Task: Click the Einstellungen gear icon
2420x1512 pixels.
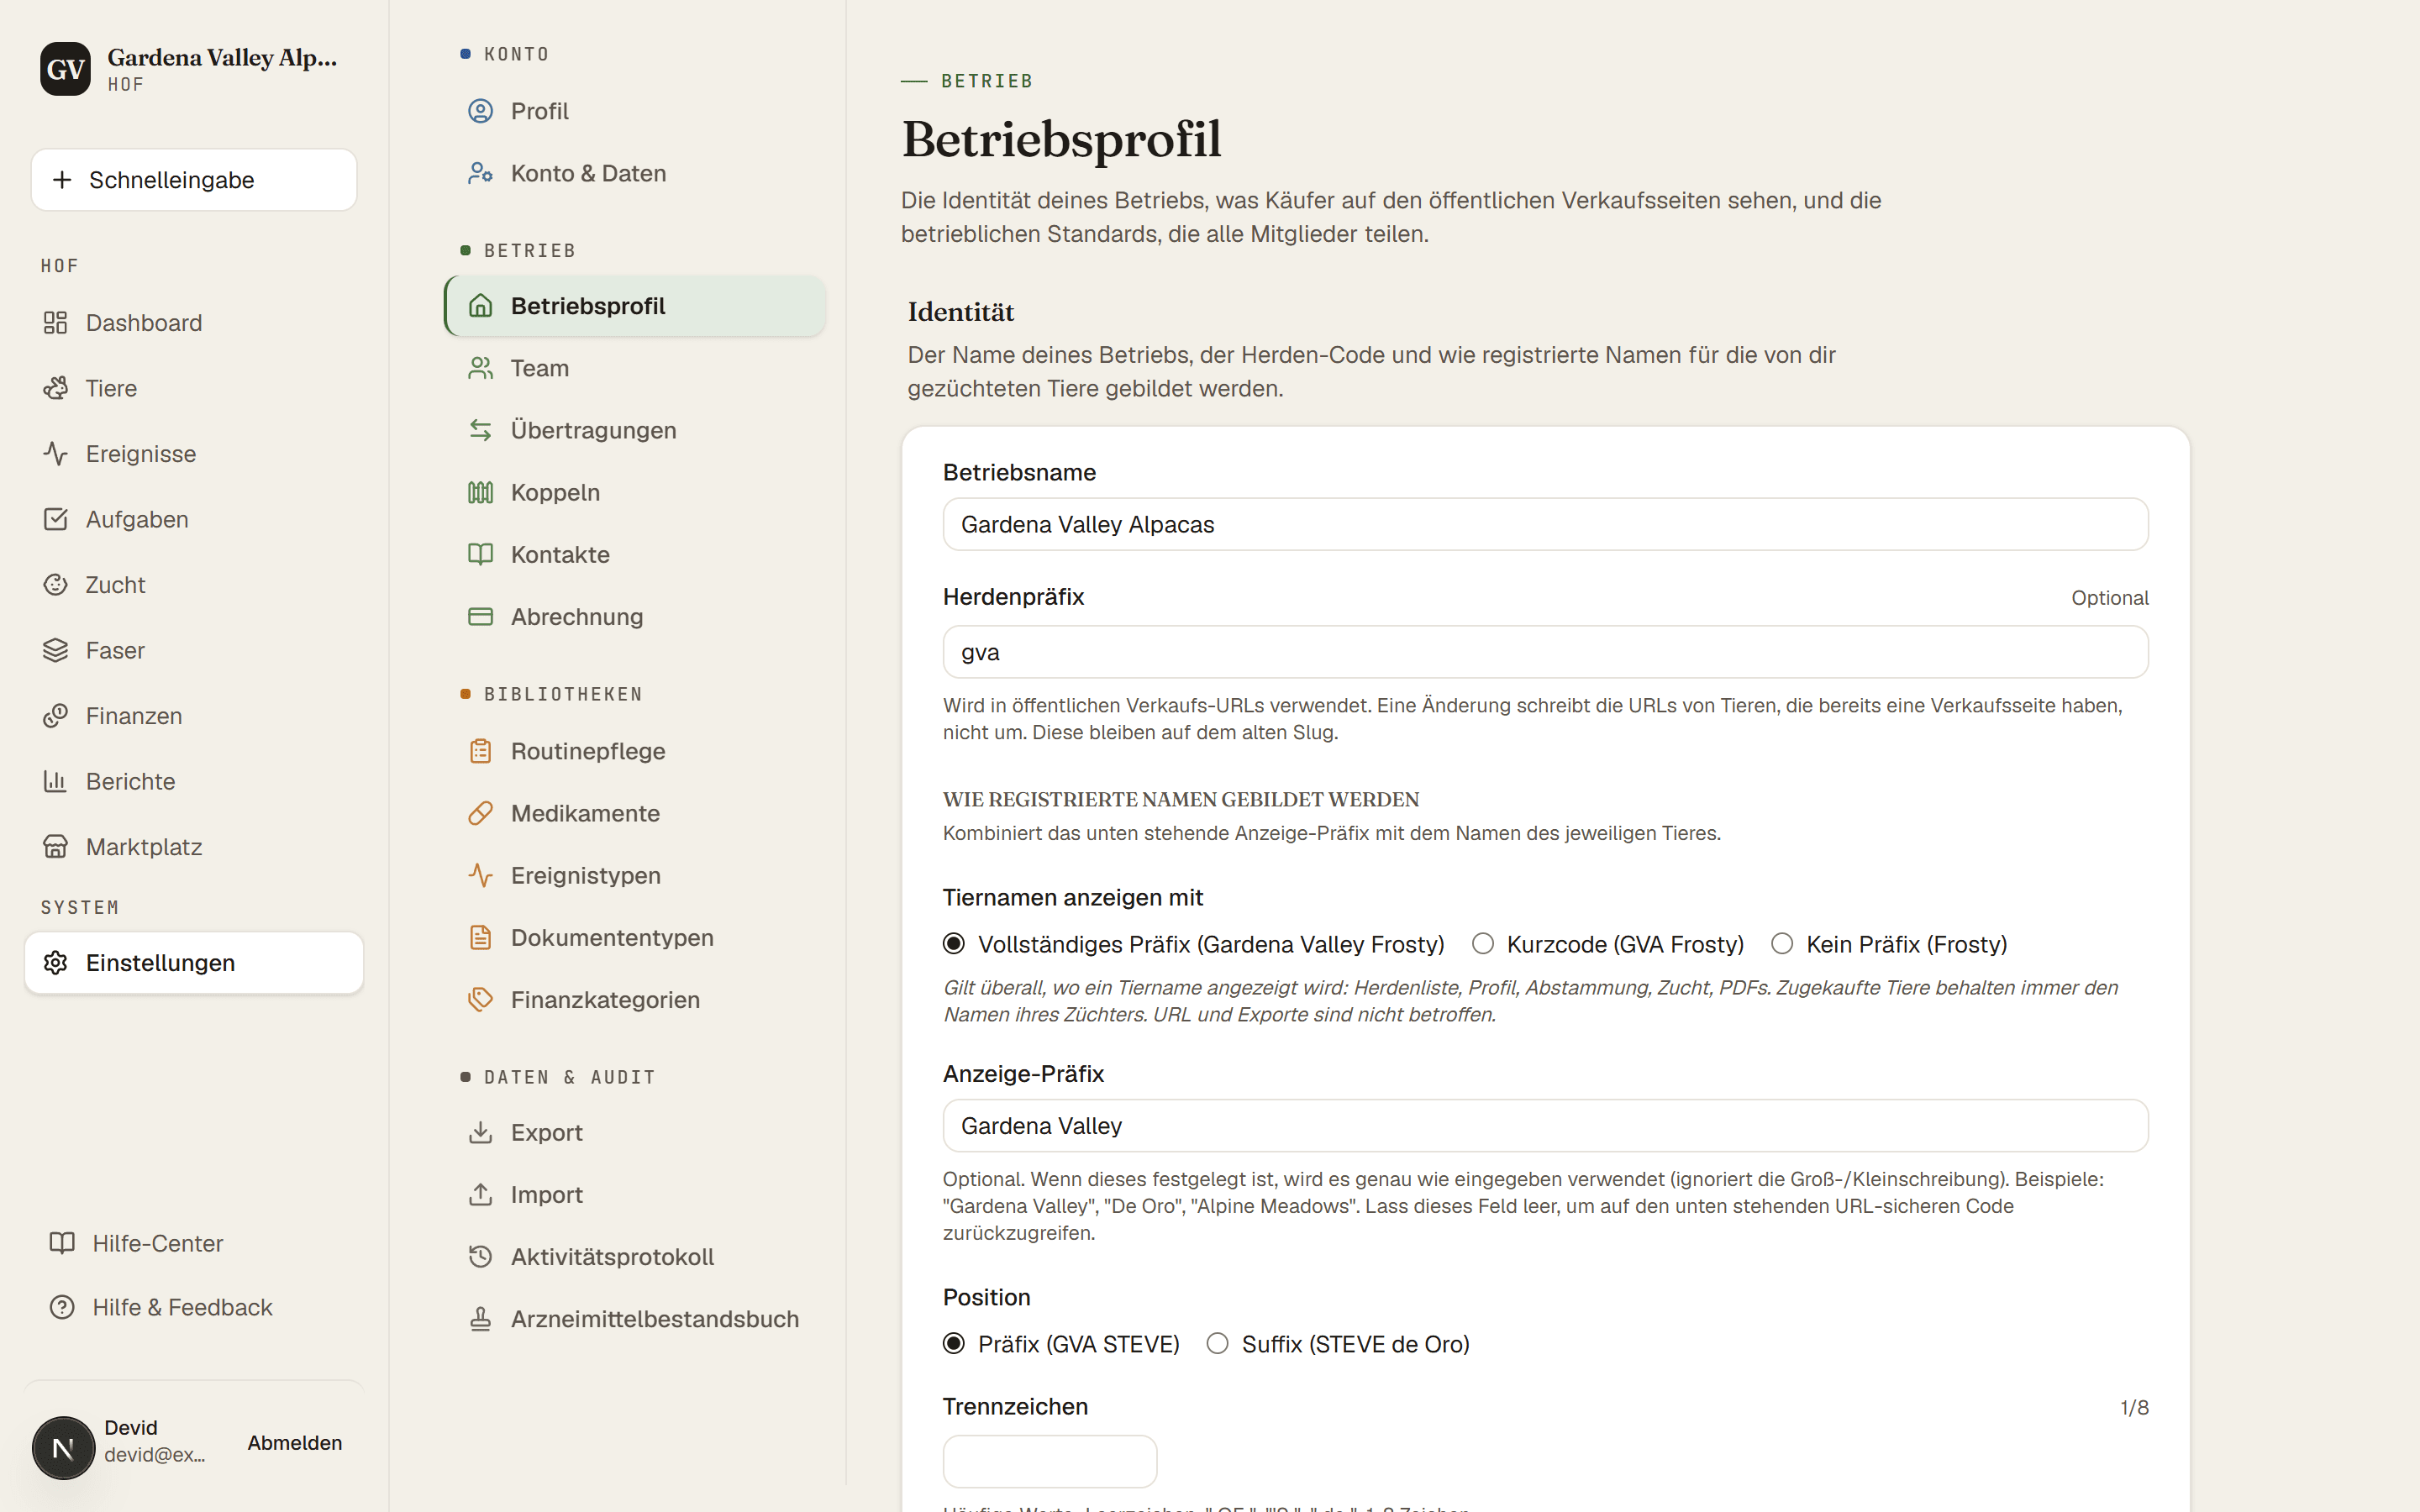Action: (55, 963)
